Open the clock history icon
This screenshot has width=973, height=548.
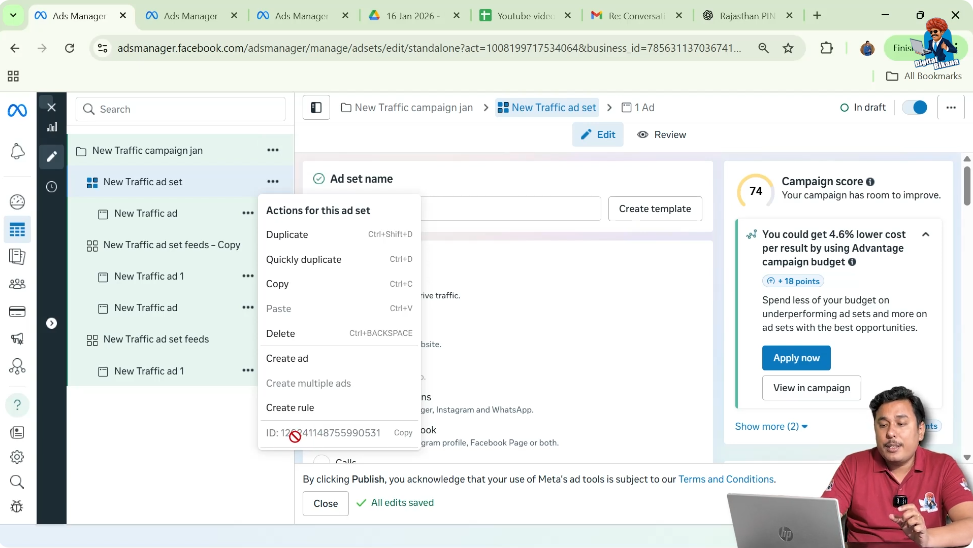coord(52,187)
